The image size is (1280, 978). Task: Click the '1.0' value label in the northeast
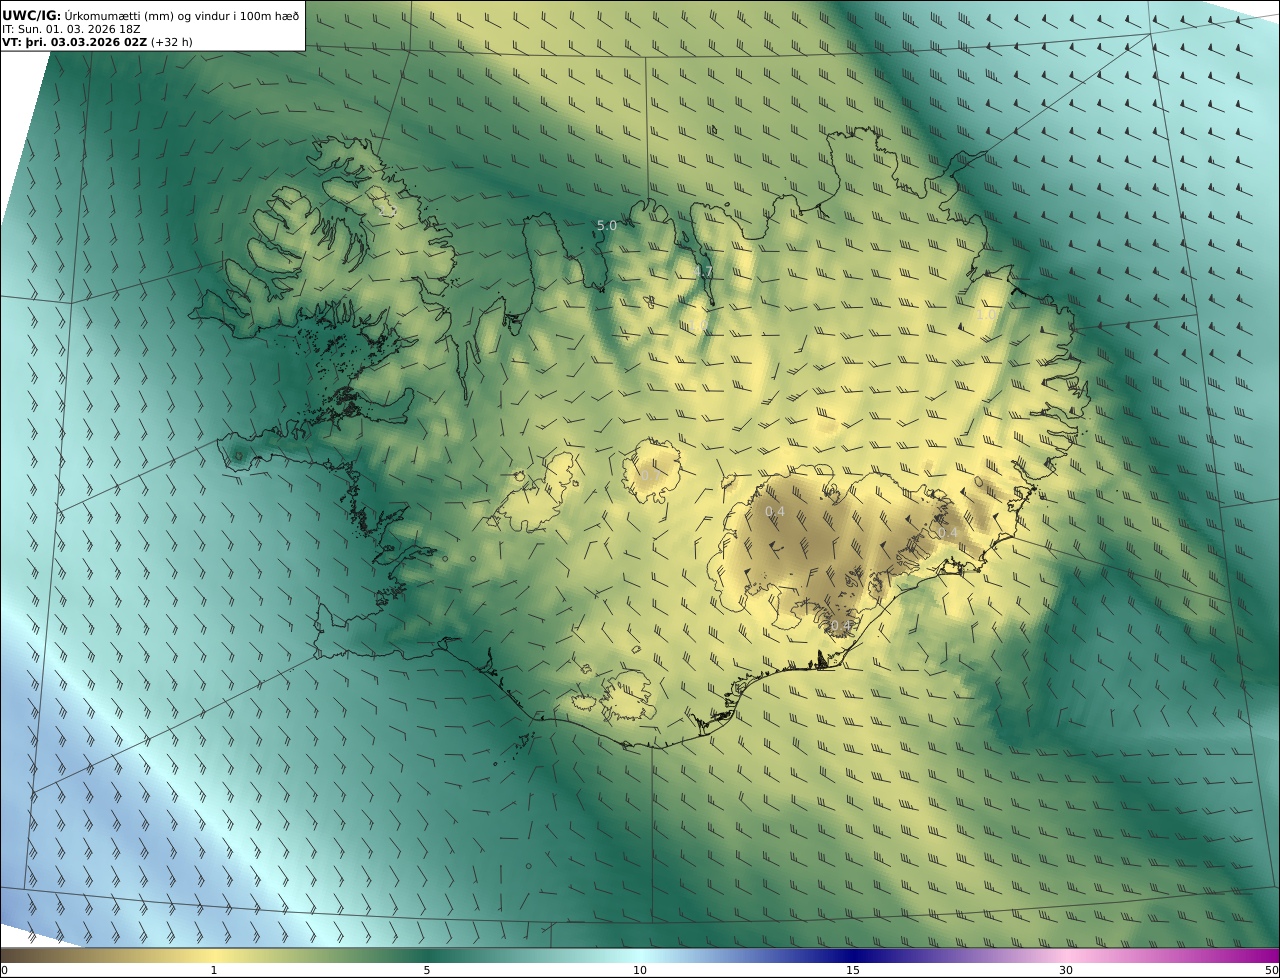point(986,314)
